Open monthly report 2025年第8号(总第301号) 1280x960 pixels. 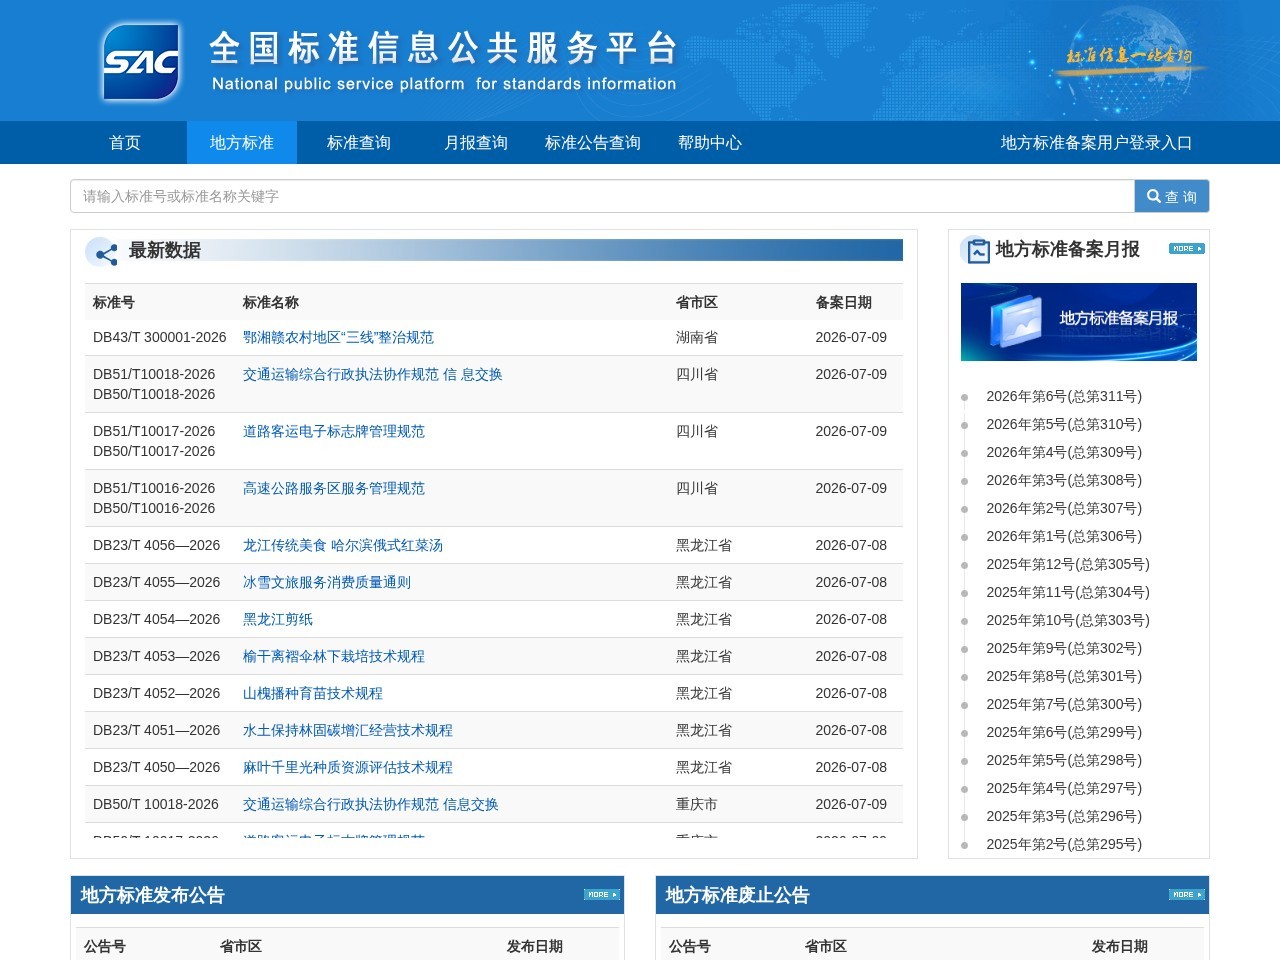click(x=1064, y=677)
